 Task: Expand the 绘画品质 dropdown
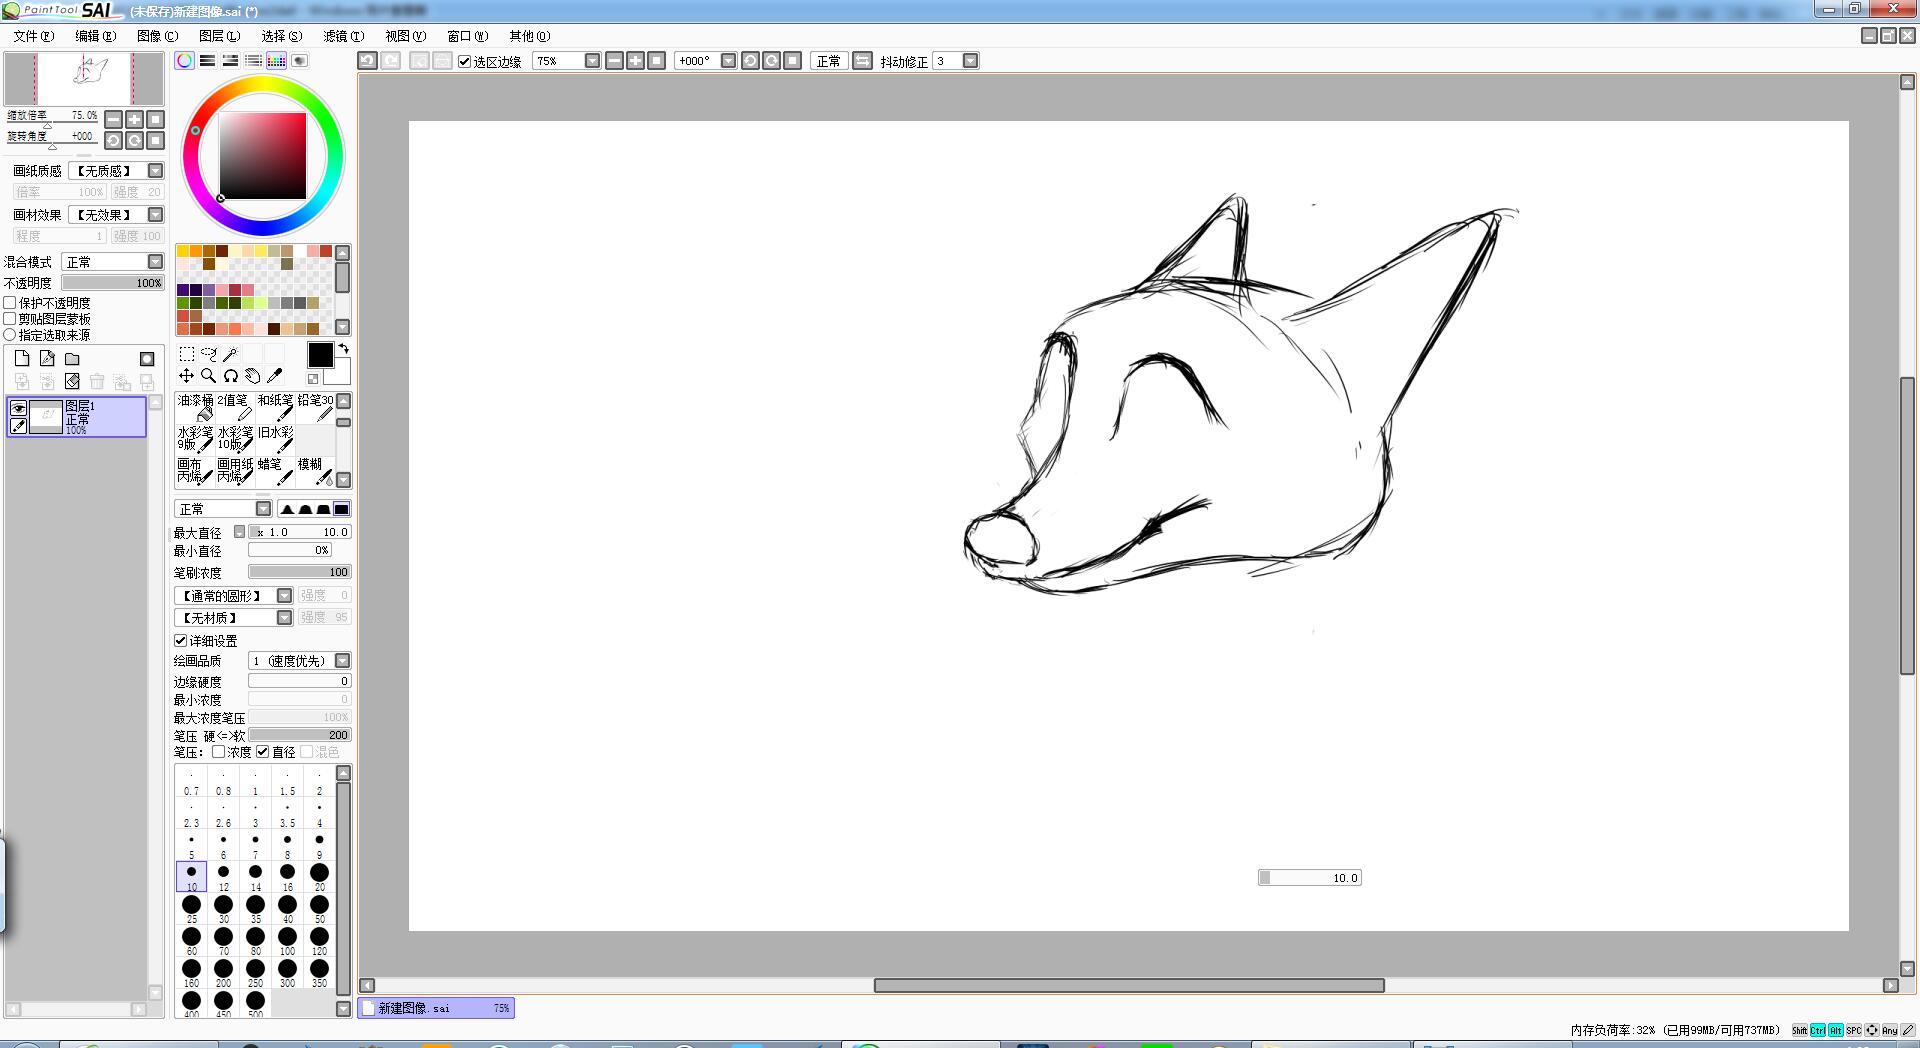342,661
